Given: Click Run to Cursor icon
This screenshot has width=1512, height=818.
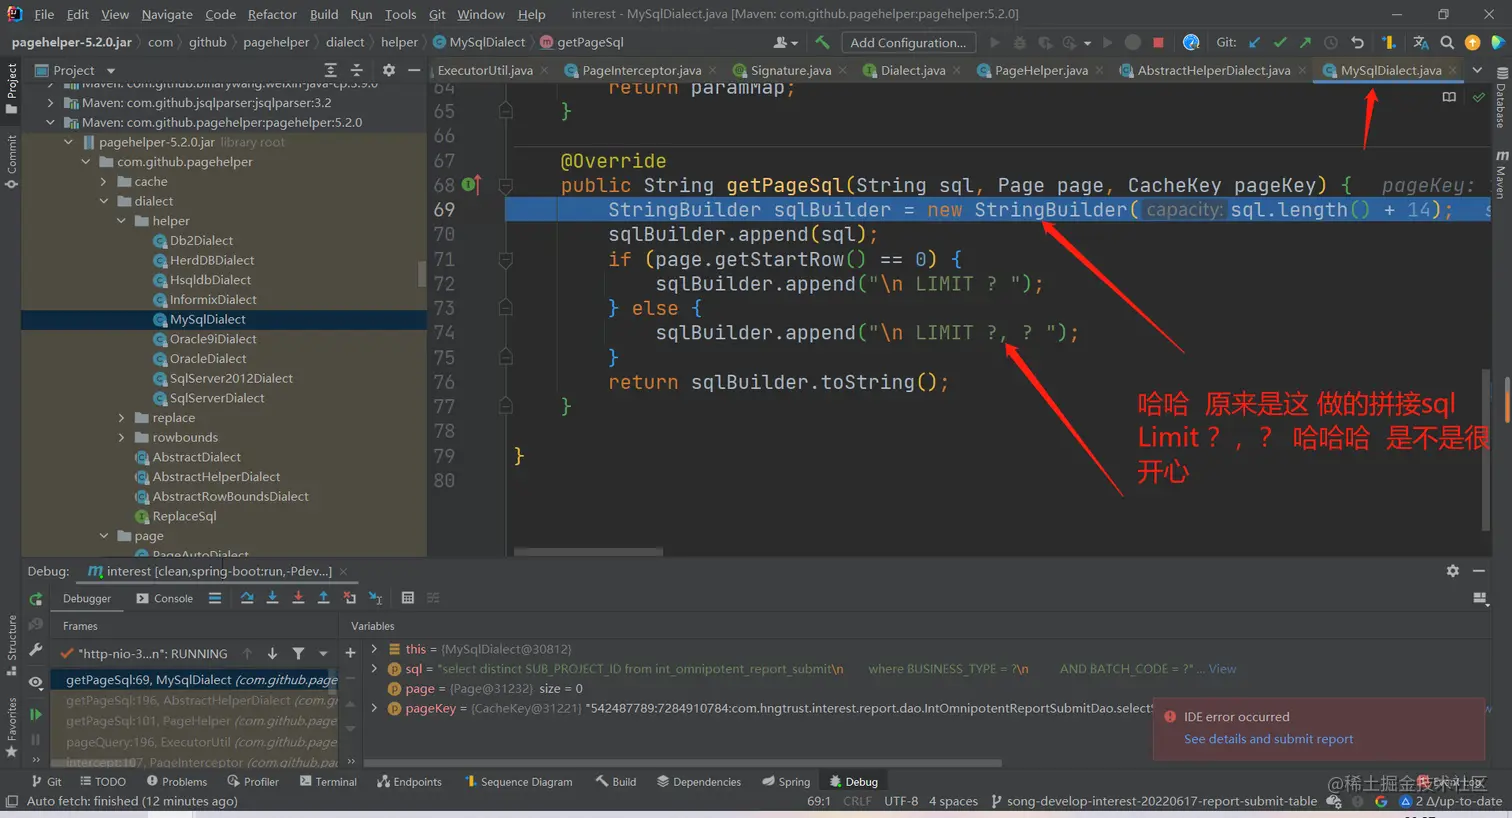Looking at the screenshot, I should (376, 598).
